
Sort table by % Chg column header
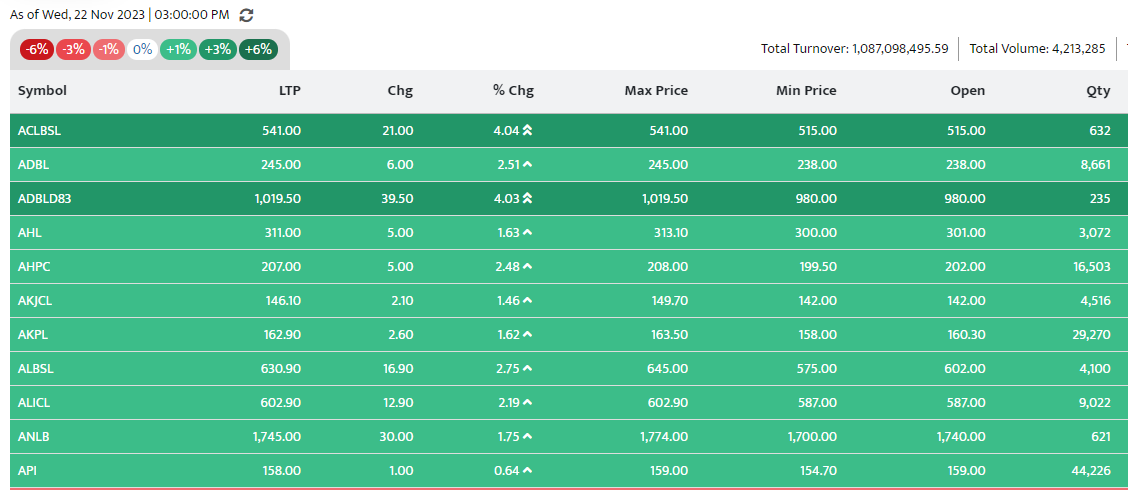(513, 91)
